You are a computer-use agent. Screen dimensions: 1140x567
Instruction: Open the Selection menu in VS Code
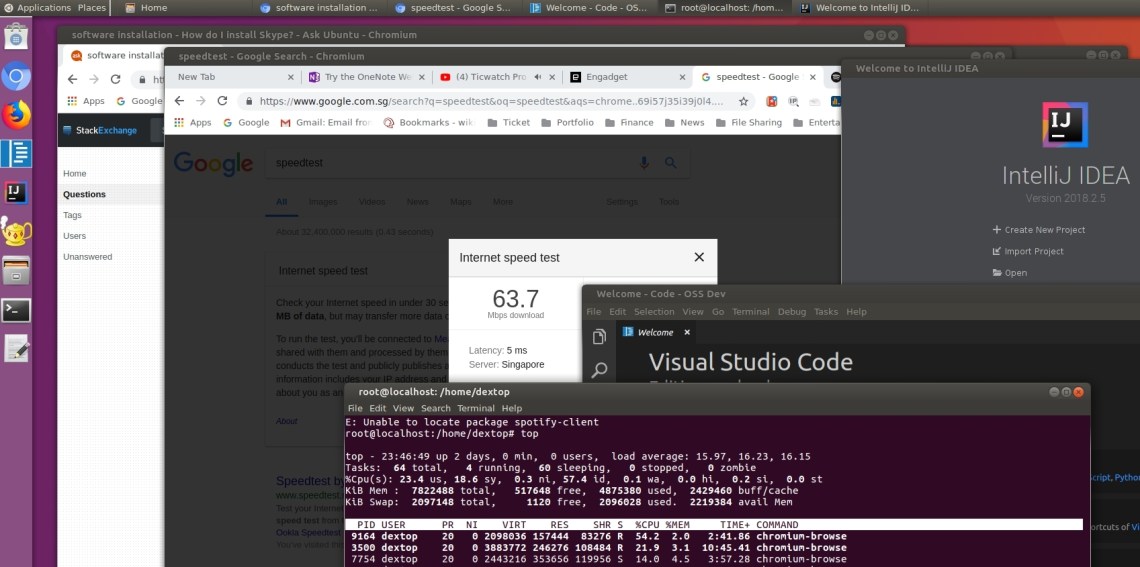(654, 312)
